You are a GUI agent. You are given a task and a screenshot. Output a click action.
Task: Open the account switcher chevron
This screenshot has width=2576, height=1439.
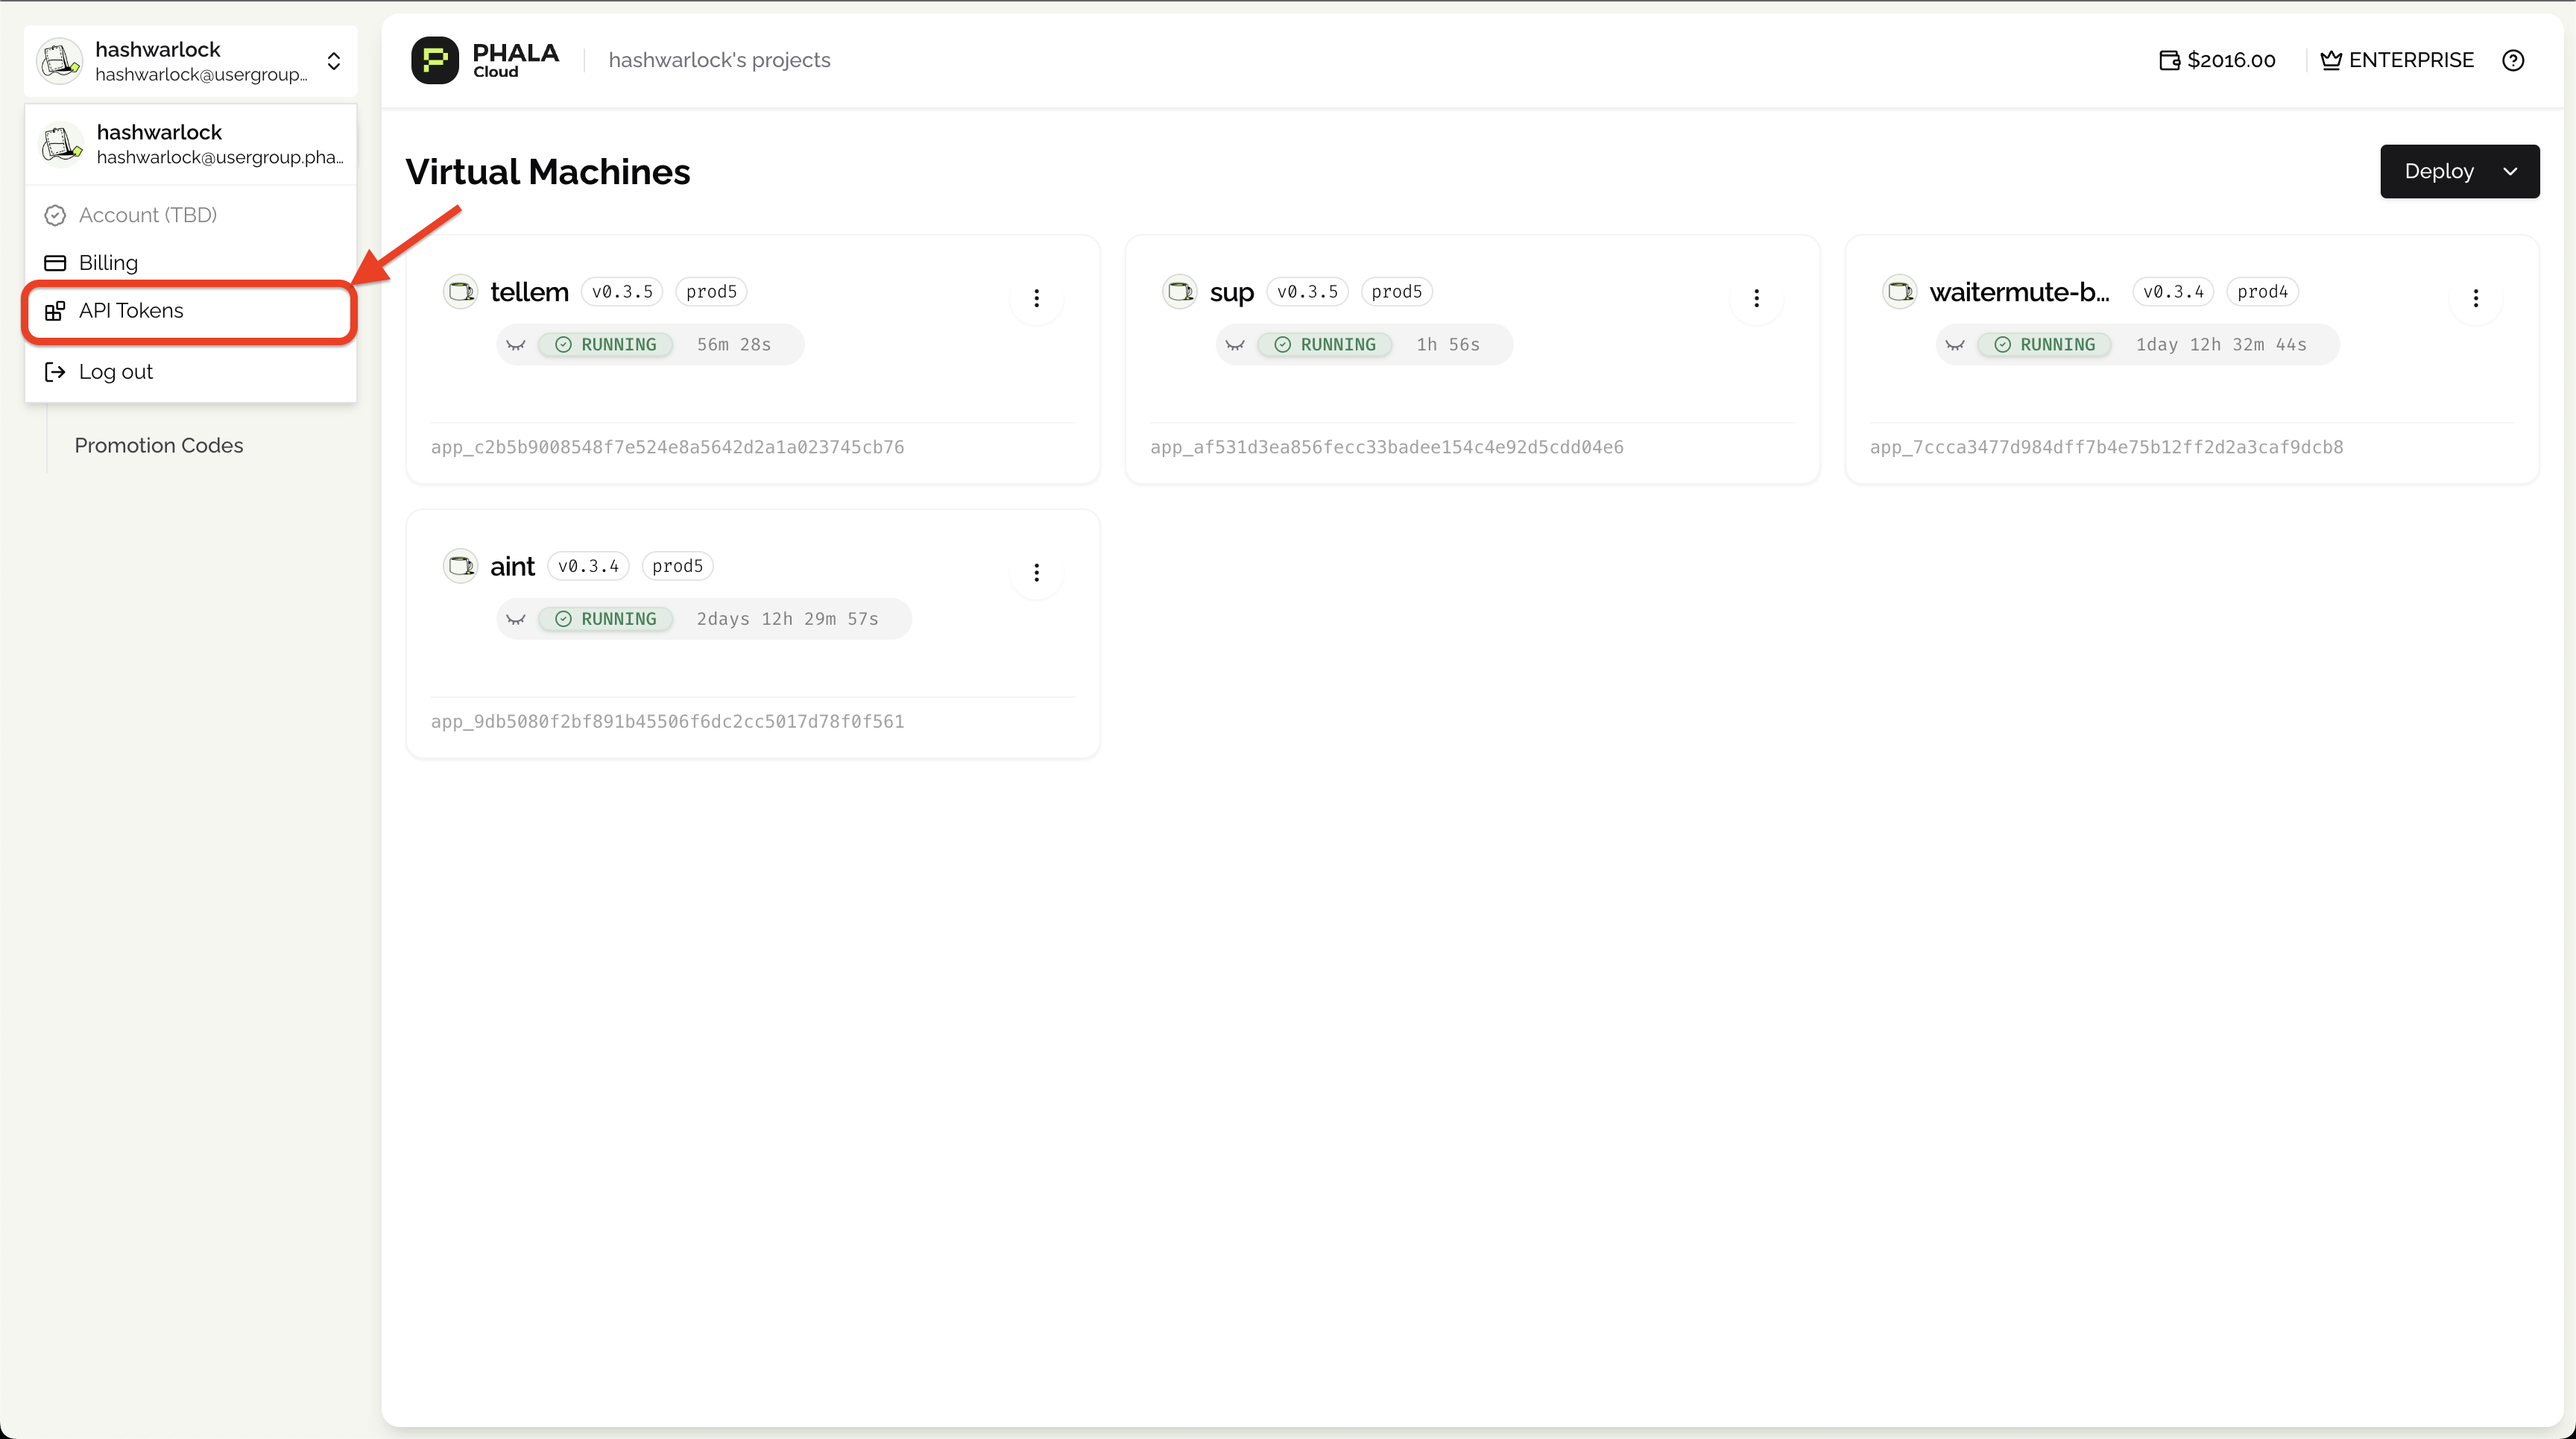334,60
